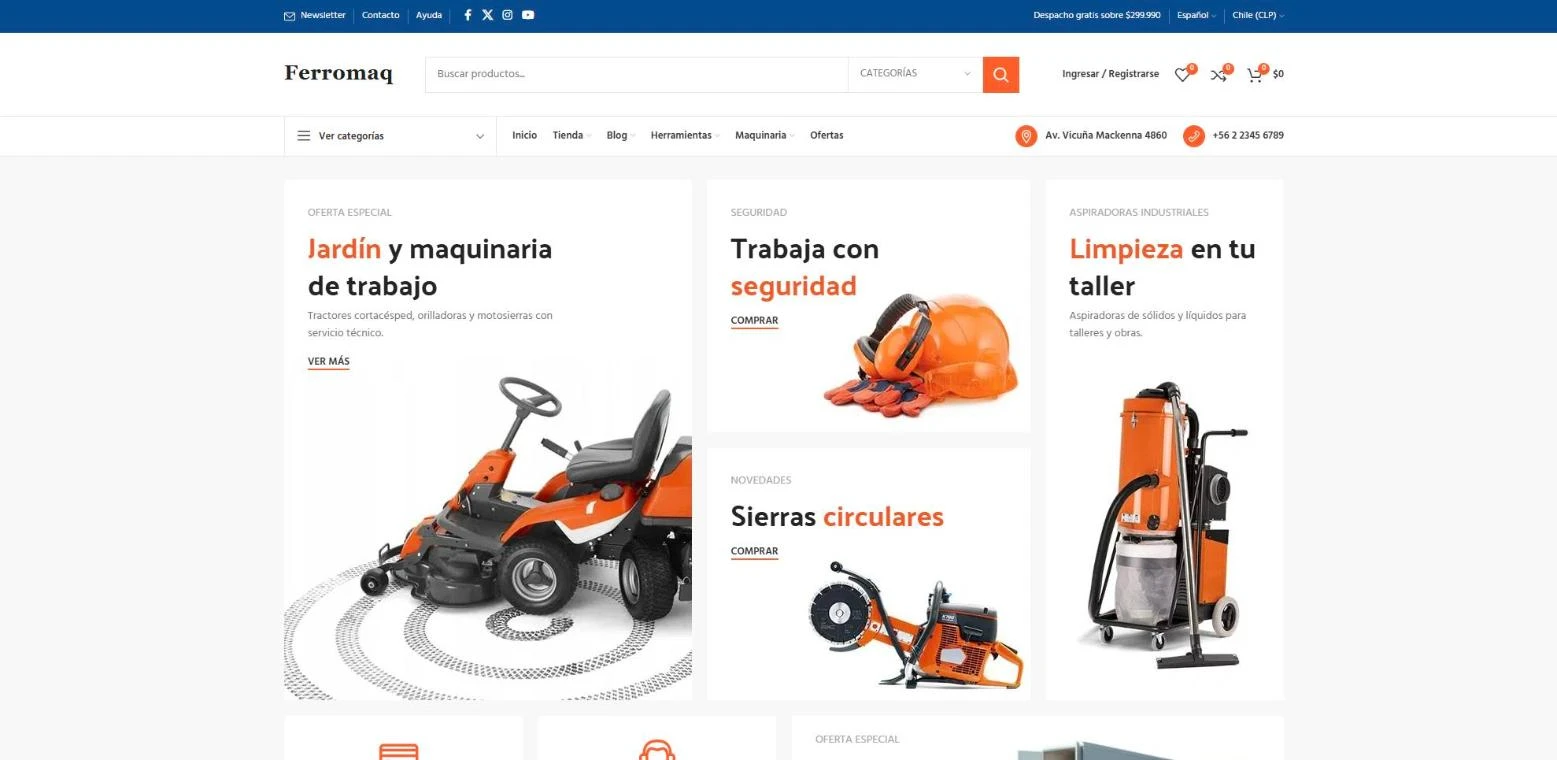Open the Blog menu item

click(620, 136)
